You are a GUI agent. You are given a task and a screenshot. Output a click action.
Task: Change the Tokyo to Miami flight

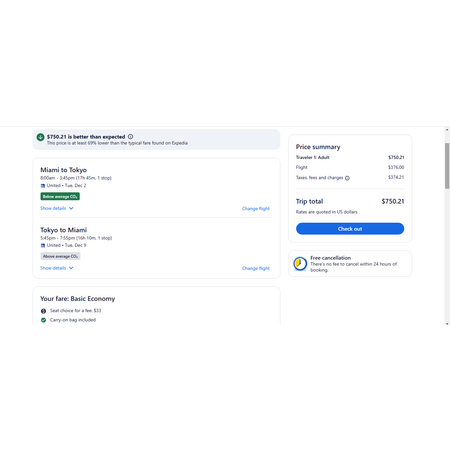(x=256, y=268)
